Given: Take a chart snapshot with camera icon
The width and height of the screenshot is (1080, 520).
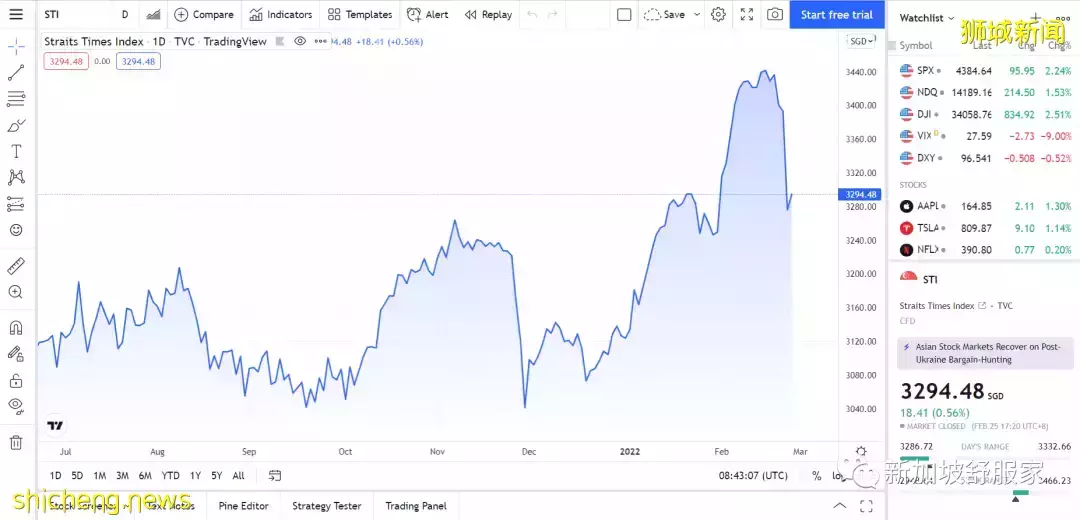Looking at the screenshot, I should coord(775,15).
